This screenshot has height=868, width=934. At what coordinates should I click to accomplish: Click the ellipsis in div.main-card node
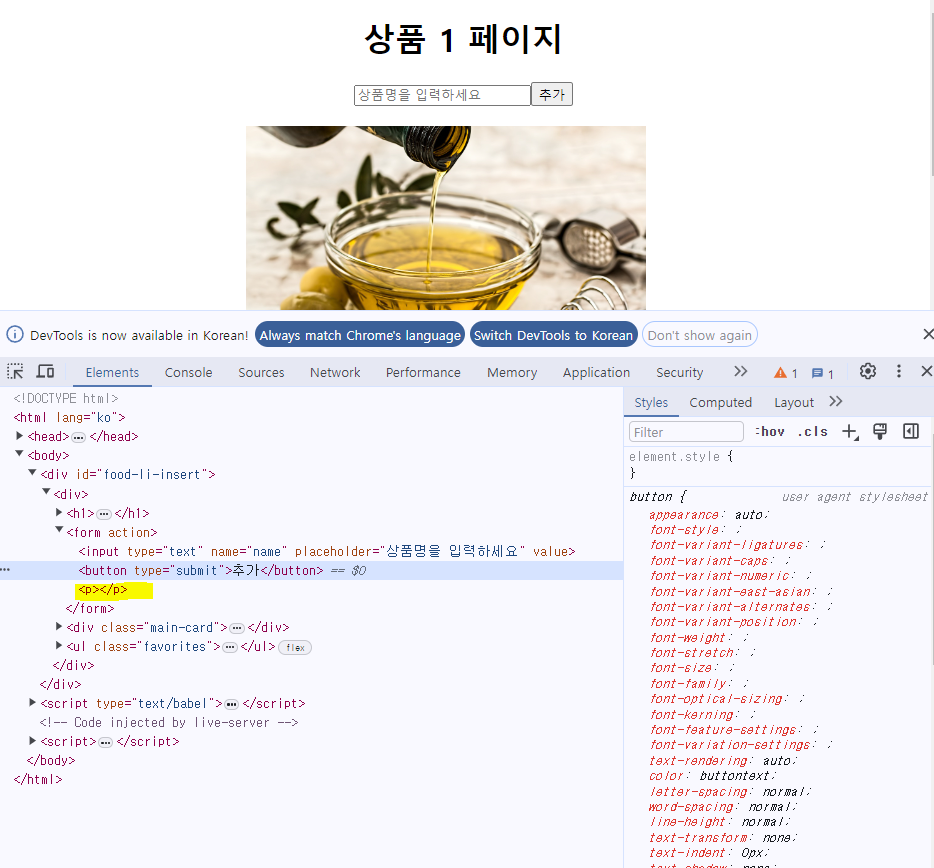[237, 628]
